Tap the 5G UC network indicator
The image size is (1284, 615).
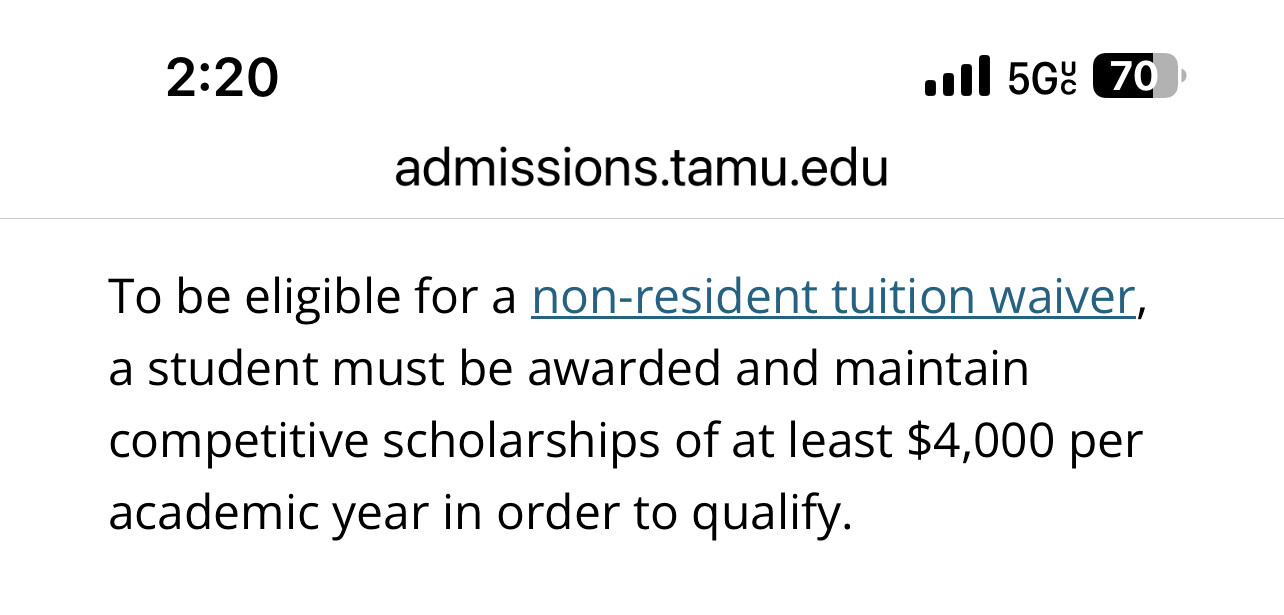pyautogui.click(x=1041, y=78)
